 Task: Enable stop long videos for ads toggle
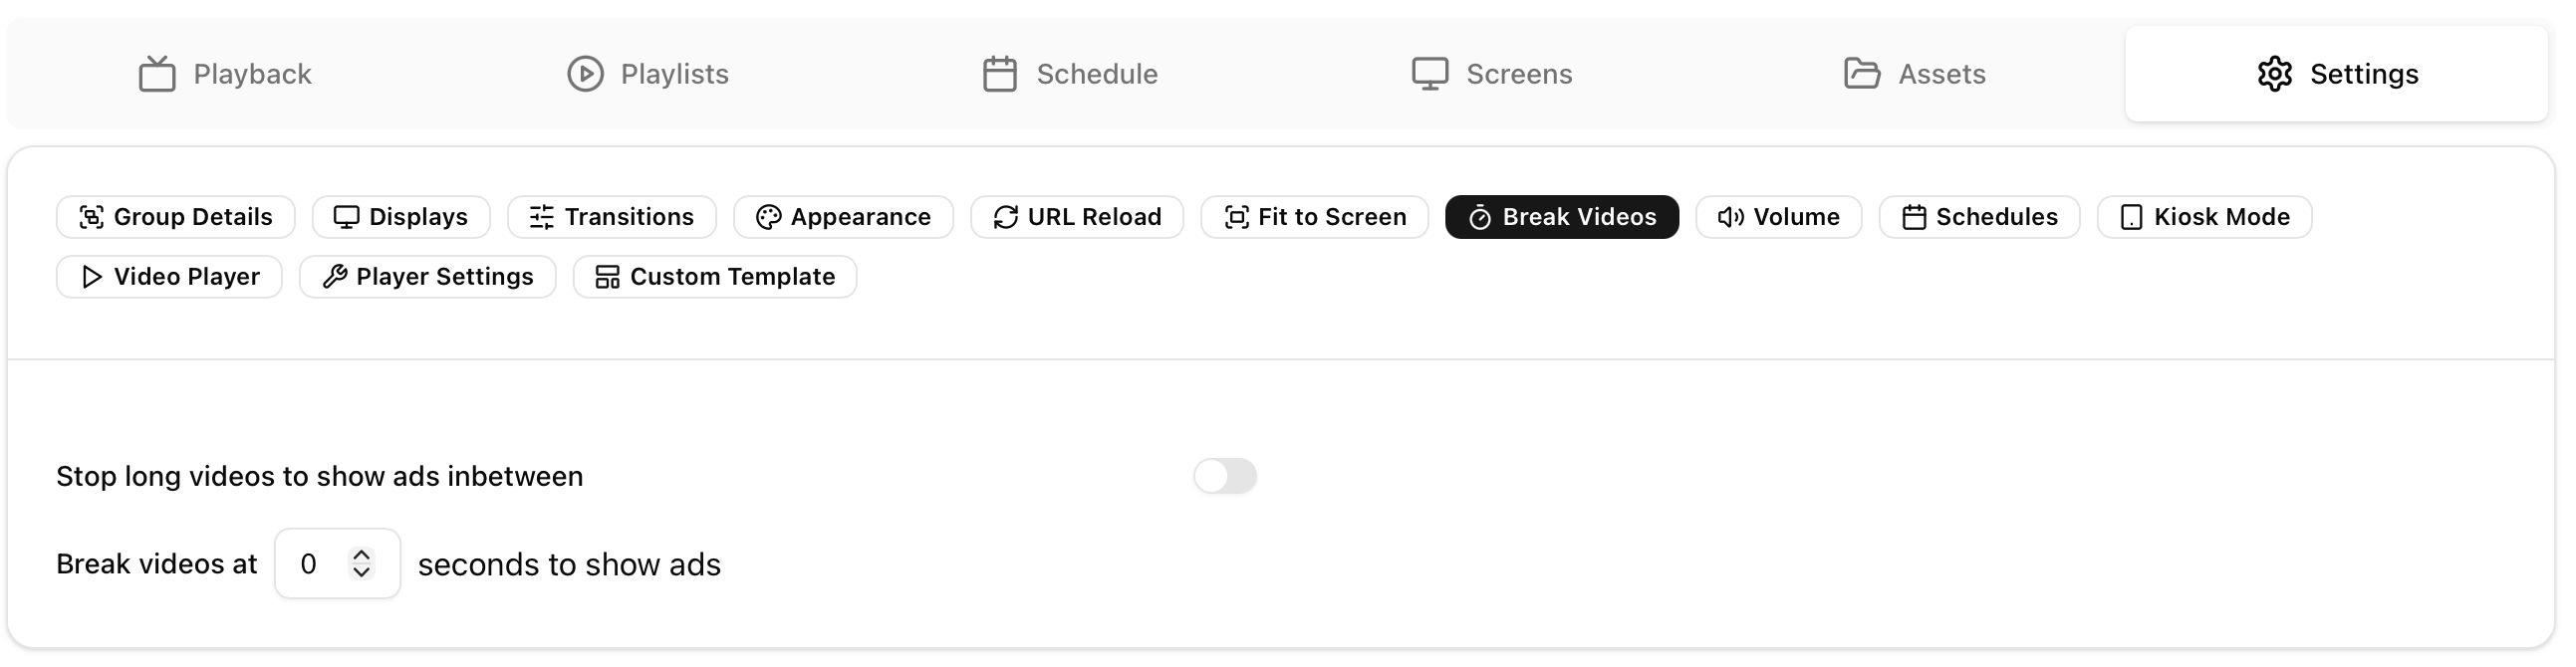click(x=1224, y=476)
